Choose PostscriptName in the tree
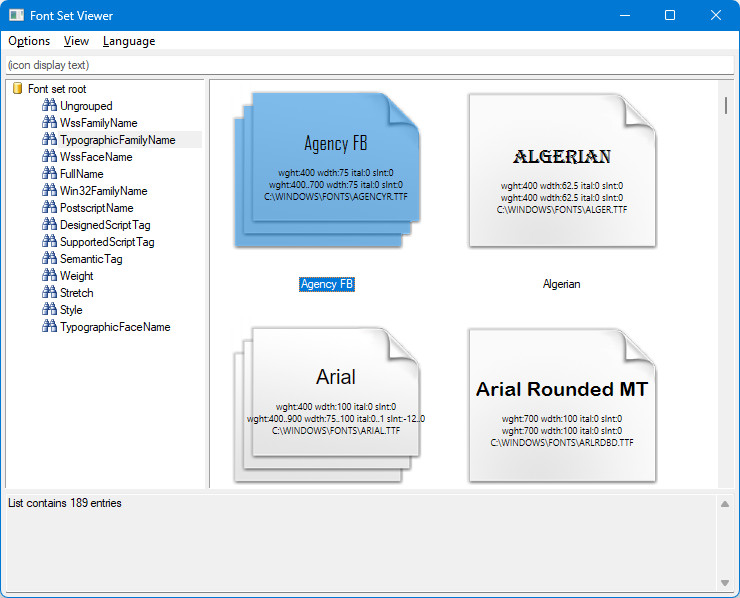The height and width of the screenshot is (598, 740). 96,208
